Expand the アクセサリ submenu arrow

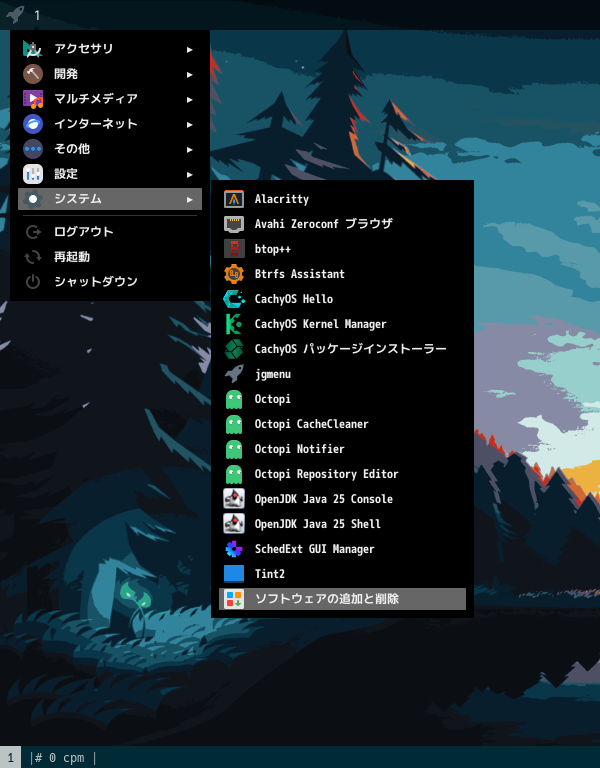[x=190, y=49]
